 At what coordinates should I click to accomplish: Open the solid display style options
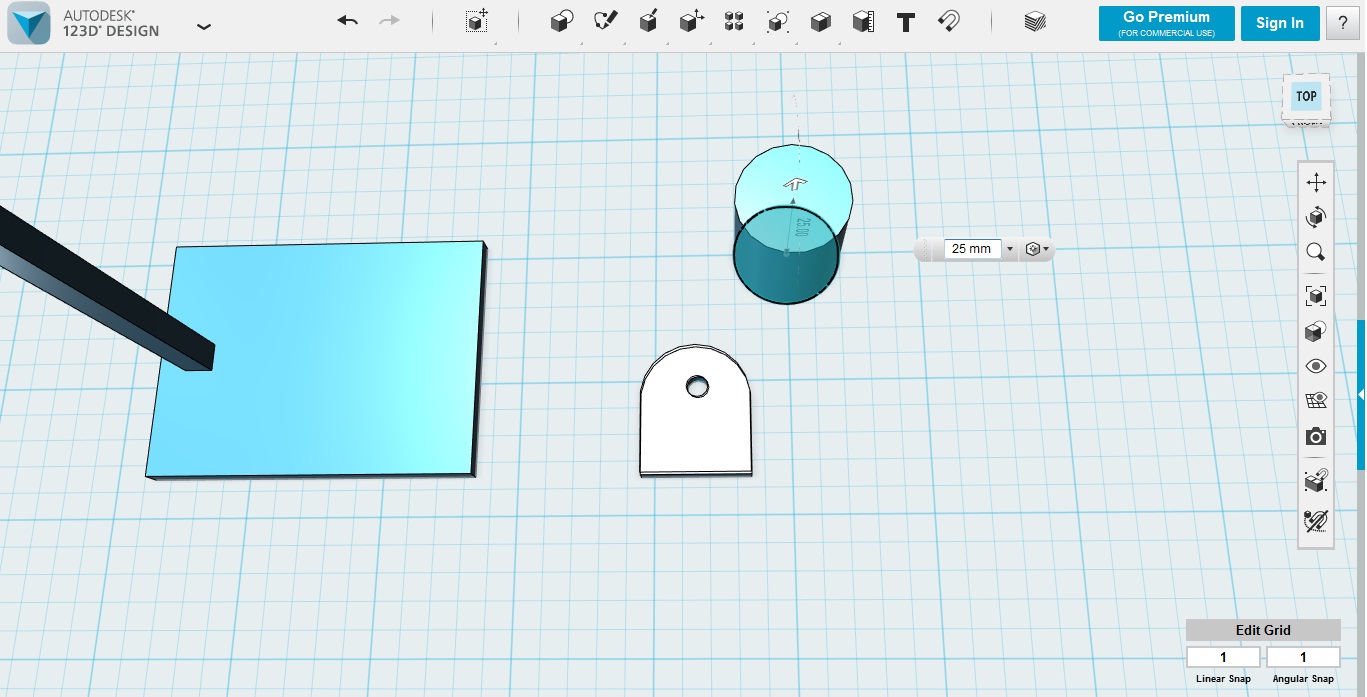[x=1316, y=331]
